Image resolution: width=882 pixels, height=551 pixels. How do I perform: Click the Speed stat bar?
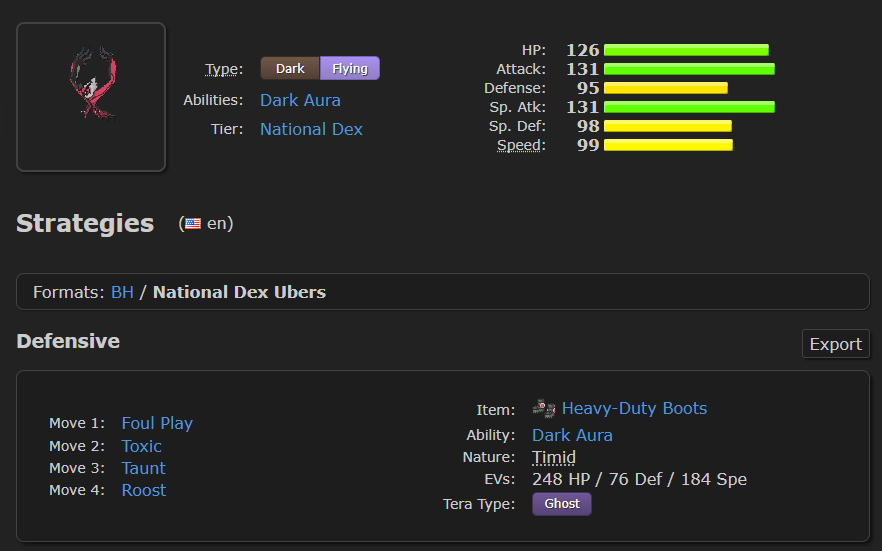(x=668, y=145)
